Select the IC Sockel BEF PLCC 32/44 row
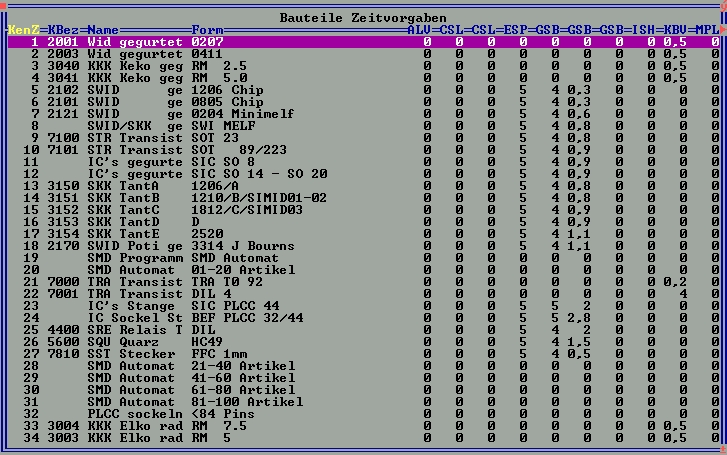 (150, 317)
